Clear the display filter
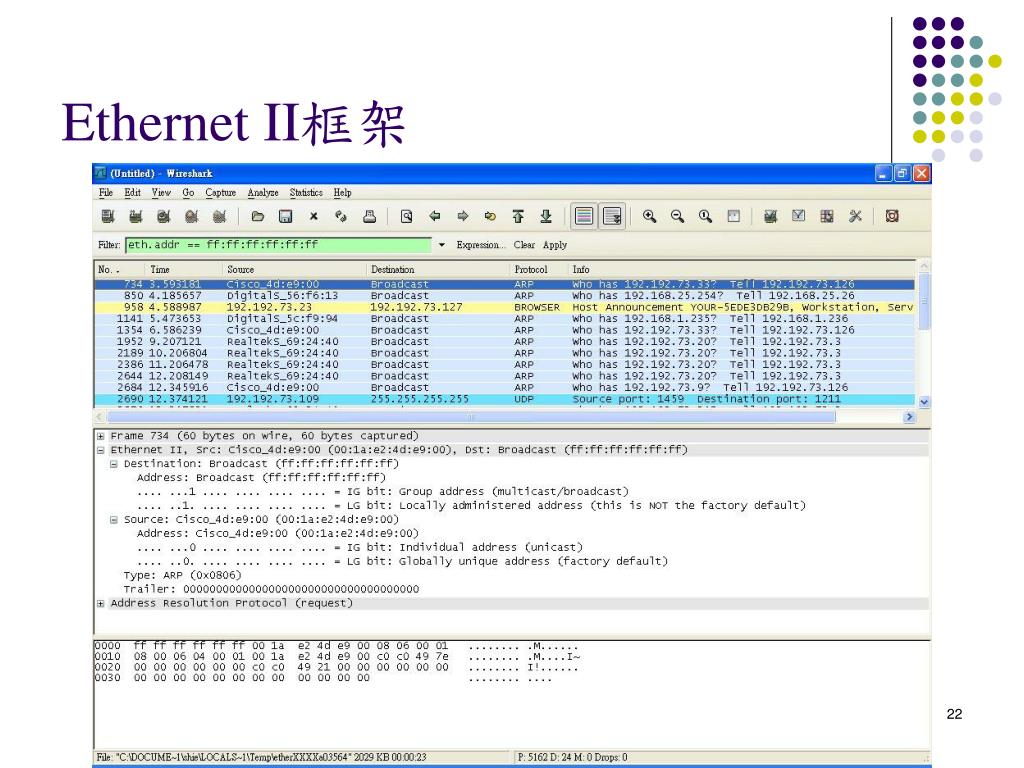 click(x=524, y=245)
